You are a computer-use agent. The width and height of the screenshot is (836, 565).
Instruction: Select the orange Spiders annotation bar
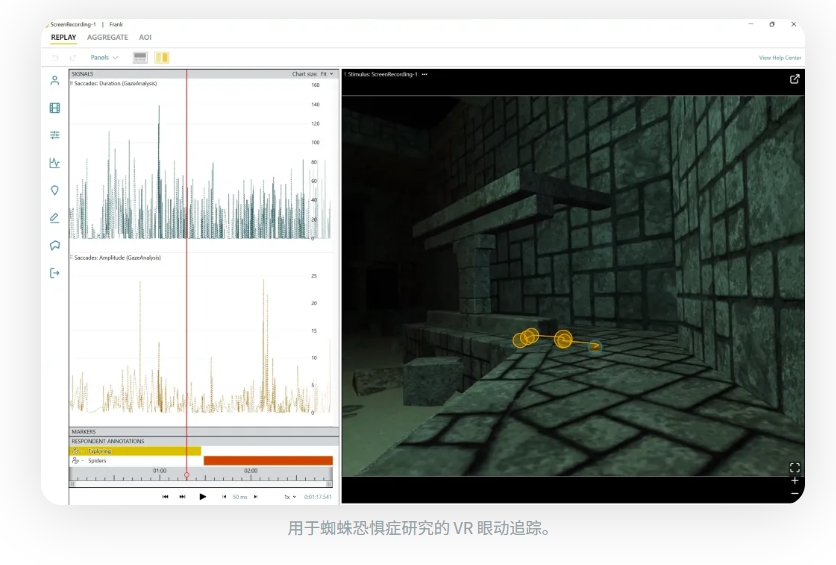click(x=268, y=461)
